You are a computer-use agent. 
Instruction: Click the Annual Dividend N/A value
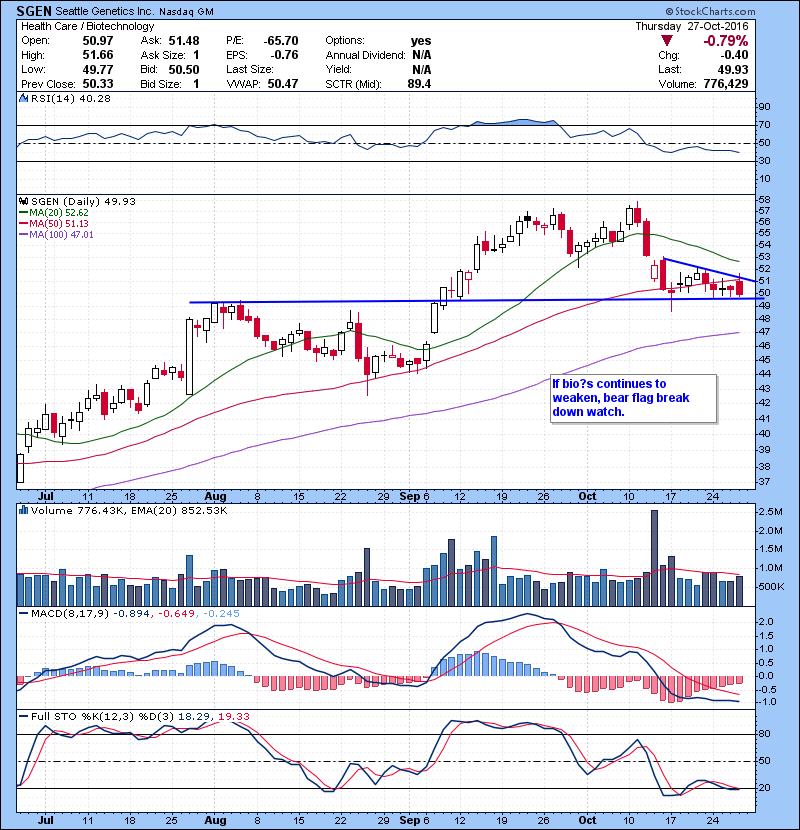[x=421, y=55]
